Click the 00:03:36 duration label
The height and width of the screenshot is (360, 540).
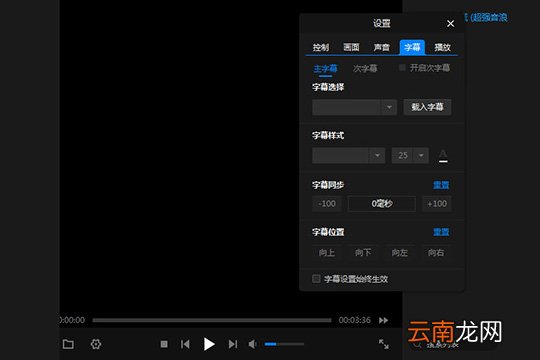point(354,320)
